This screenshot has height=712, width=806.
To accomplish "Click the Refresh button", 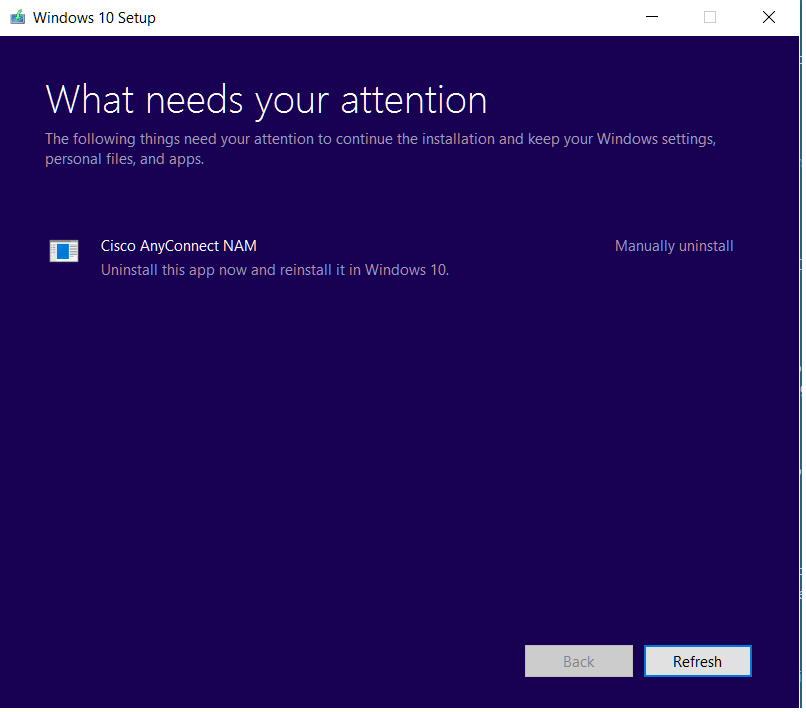I will point(698,661).
